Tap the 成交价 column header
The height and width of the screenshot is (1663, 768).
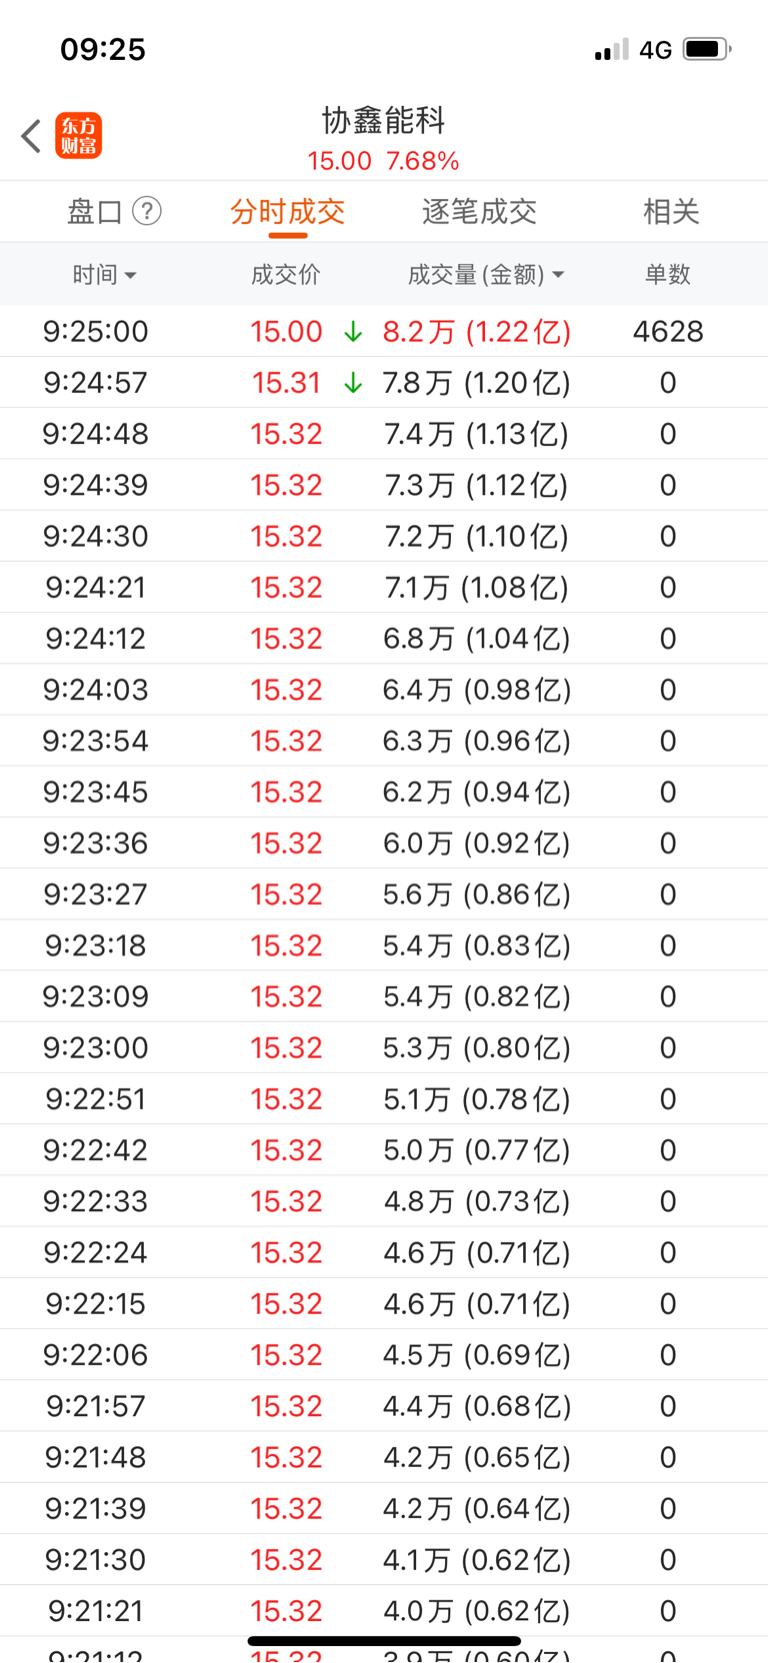[x=286, y=274]
